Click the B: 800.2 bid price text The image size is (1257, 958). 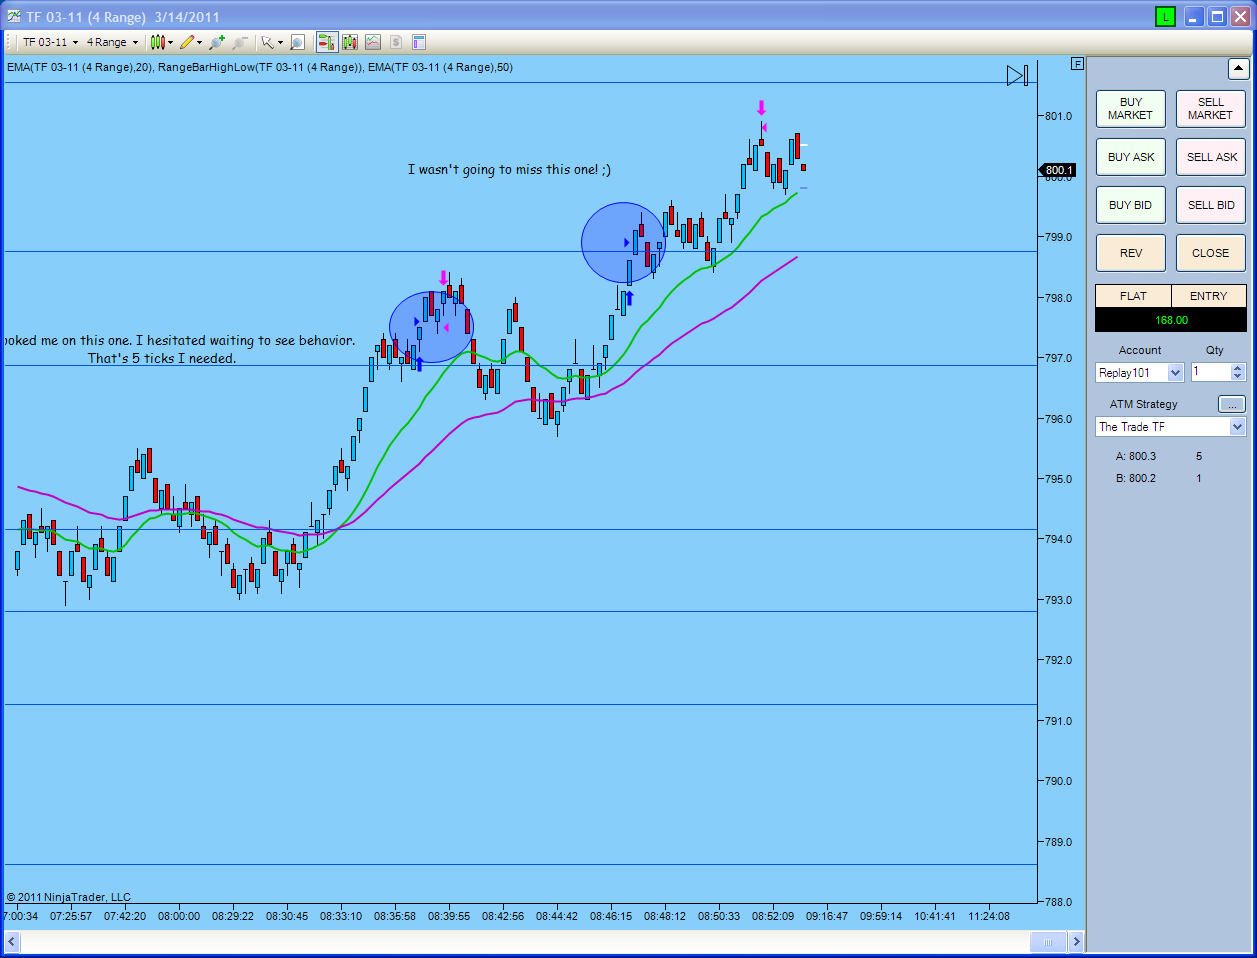(1136, 478)
